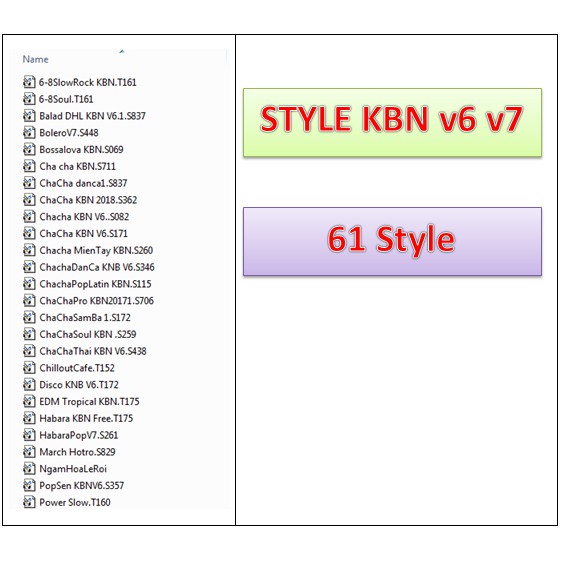Click file icon for Power Slow.T160
Viewport: 561px width, 561px height.
[29, 502]
